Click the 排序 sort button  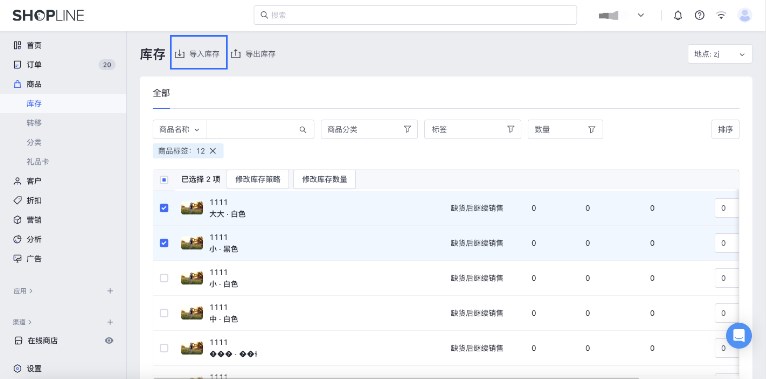pyautogui.click(x=725, y=129)
